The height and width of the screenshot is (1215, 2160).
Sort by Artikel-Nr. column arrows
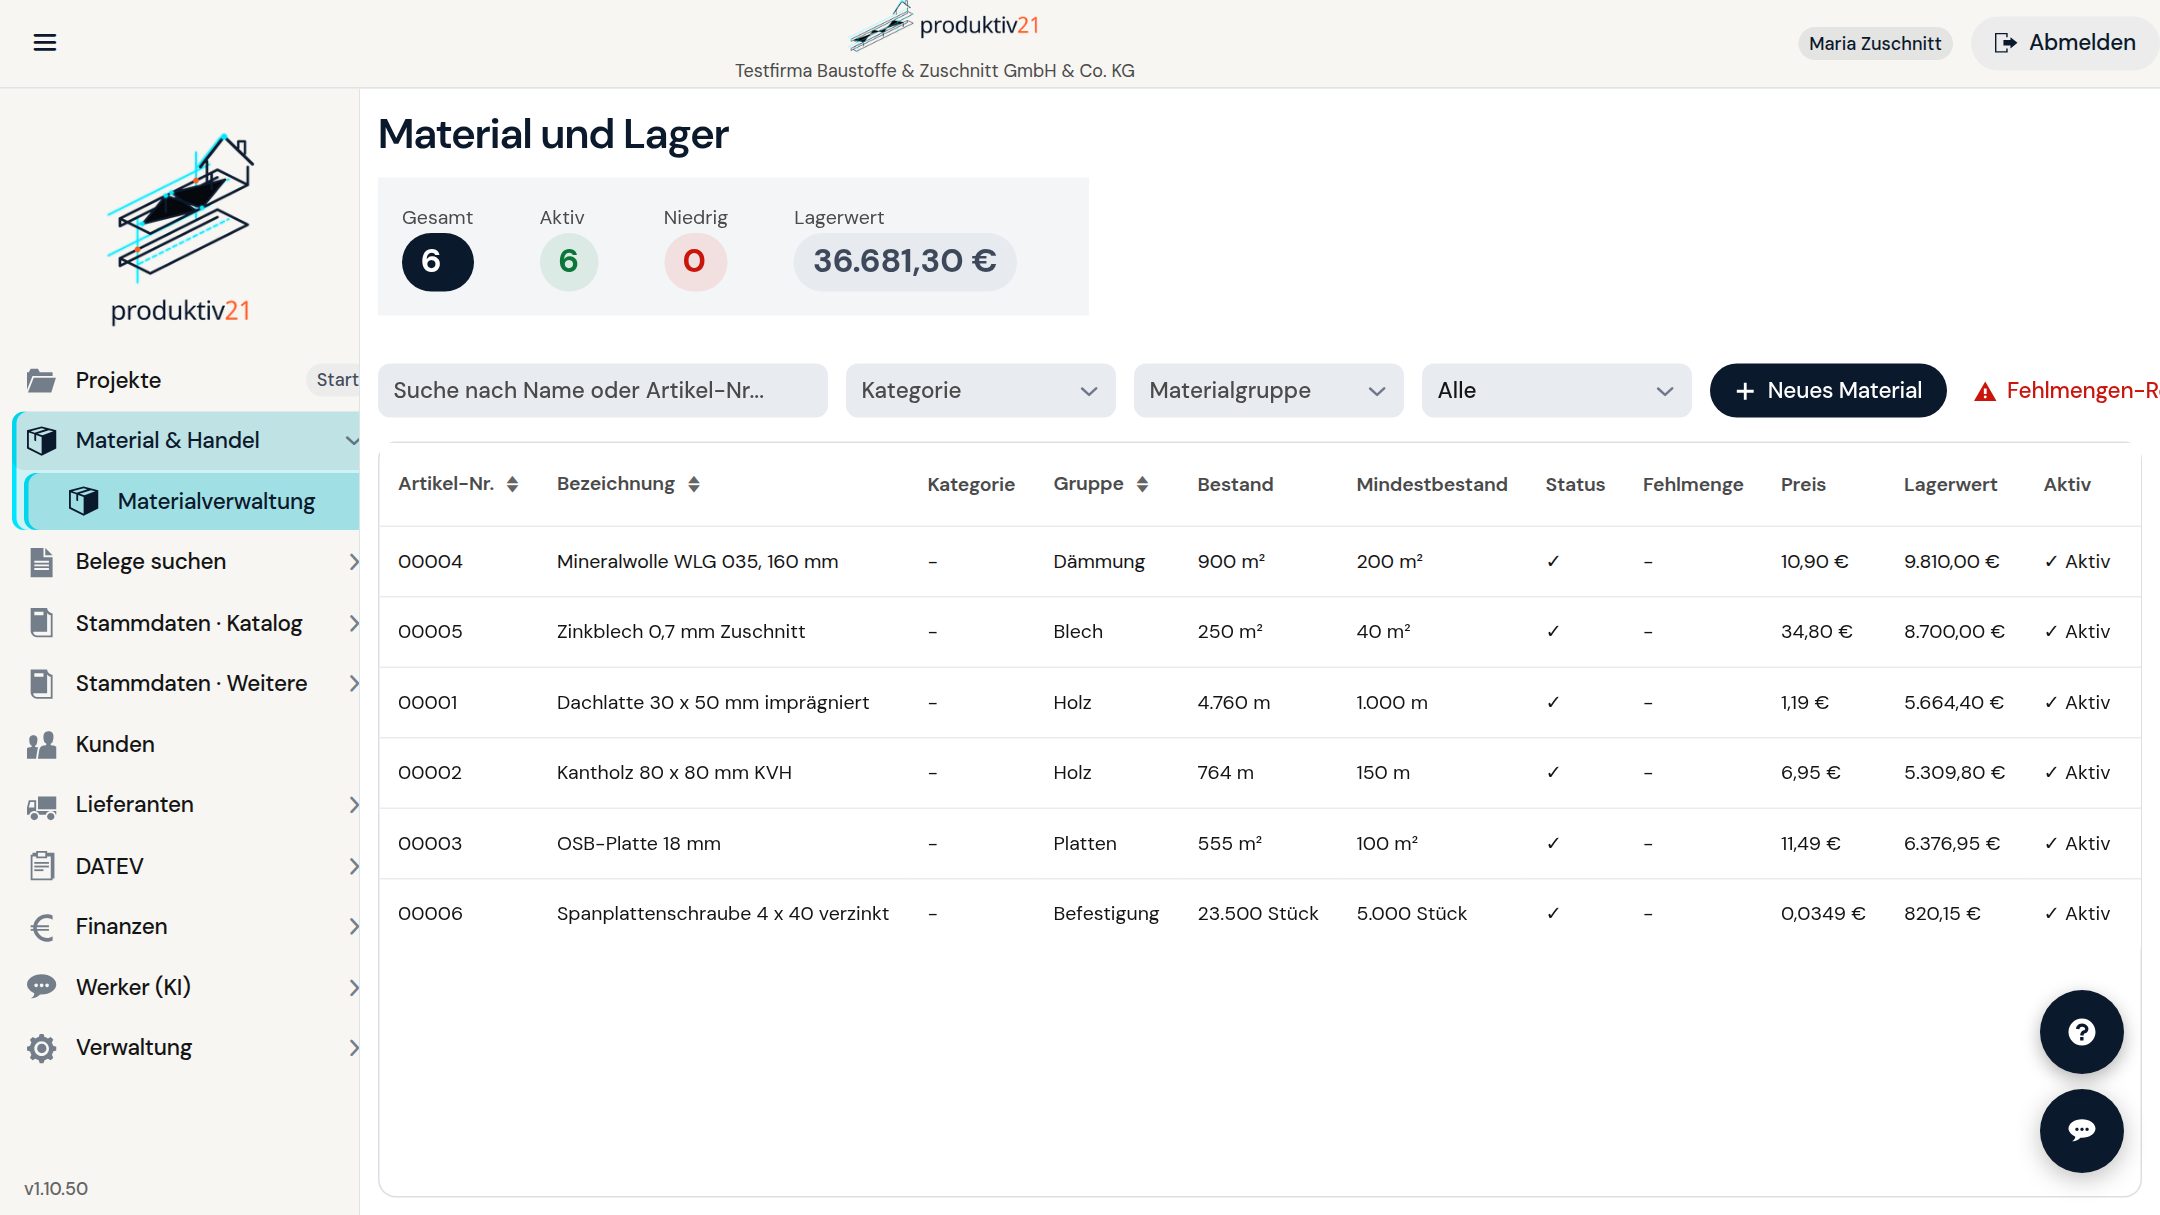[x=512, y=484]
